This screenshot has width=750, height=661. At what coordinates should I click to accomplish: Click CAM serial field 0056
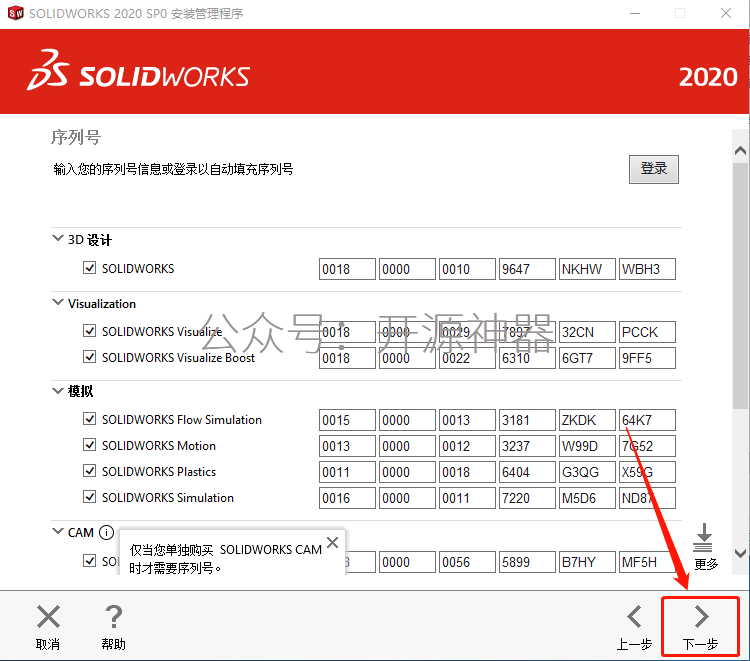click(467, 562)
